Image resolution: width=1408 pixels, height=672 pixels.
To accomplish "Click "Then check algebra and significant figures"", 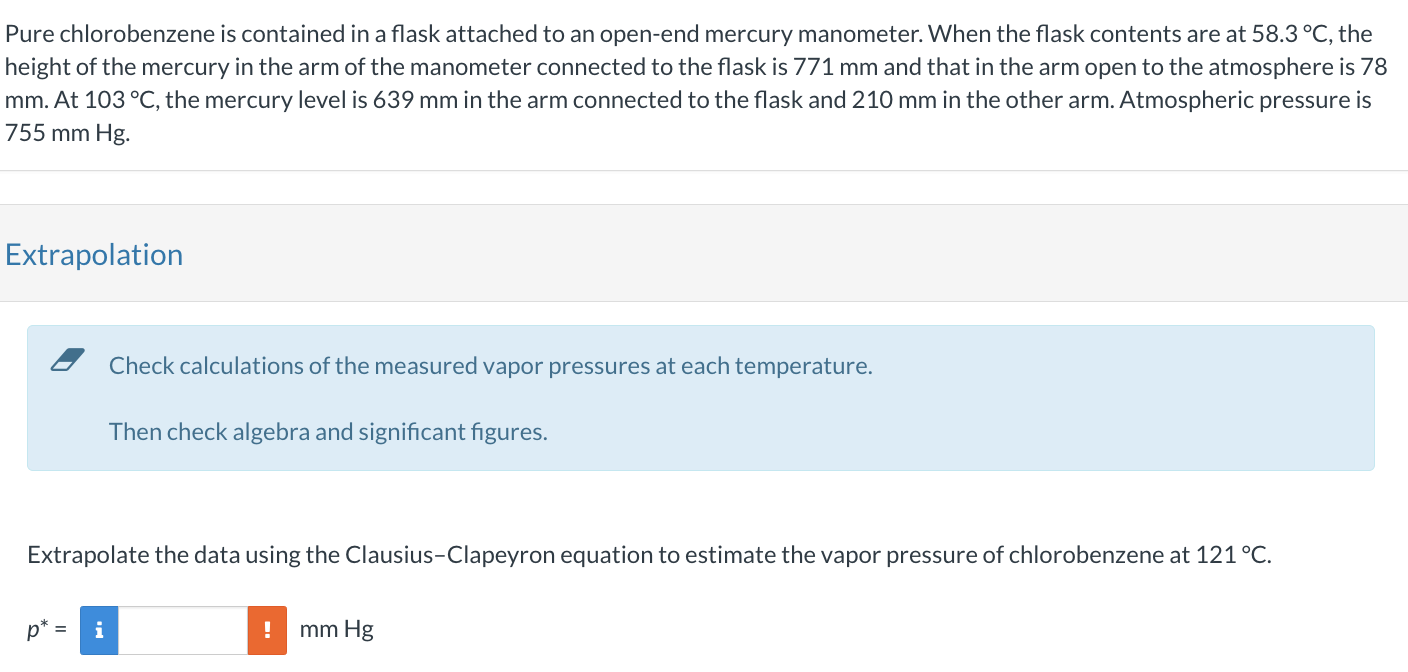I will coord(329,431).
